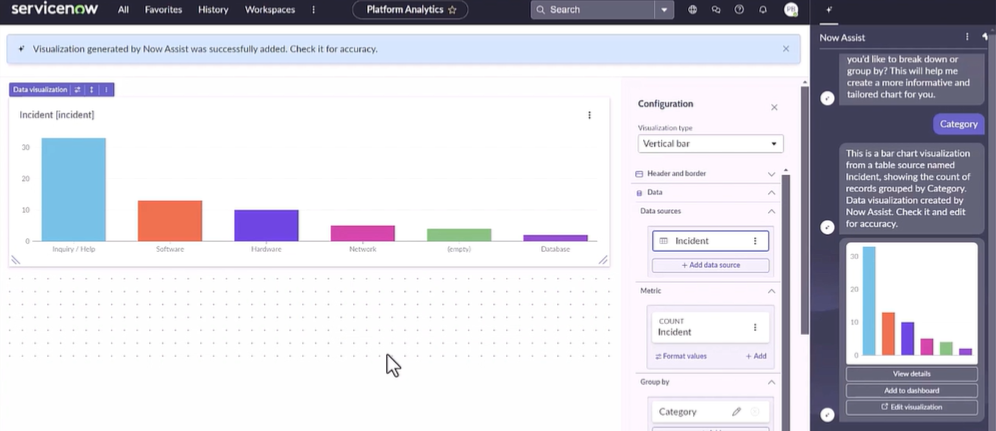Viewport: 996px width, 431px height.
Task: Collapse the Data sources section
Action: click(771, 211)
